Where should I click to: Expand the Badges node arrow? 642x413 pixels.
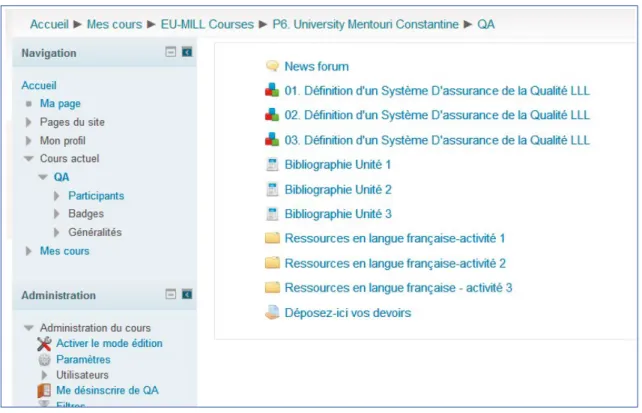57,214
